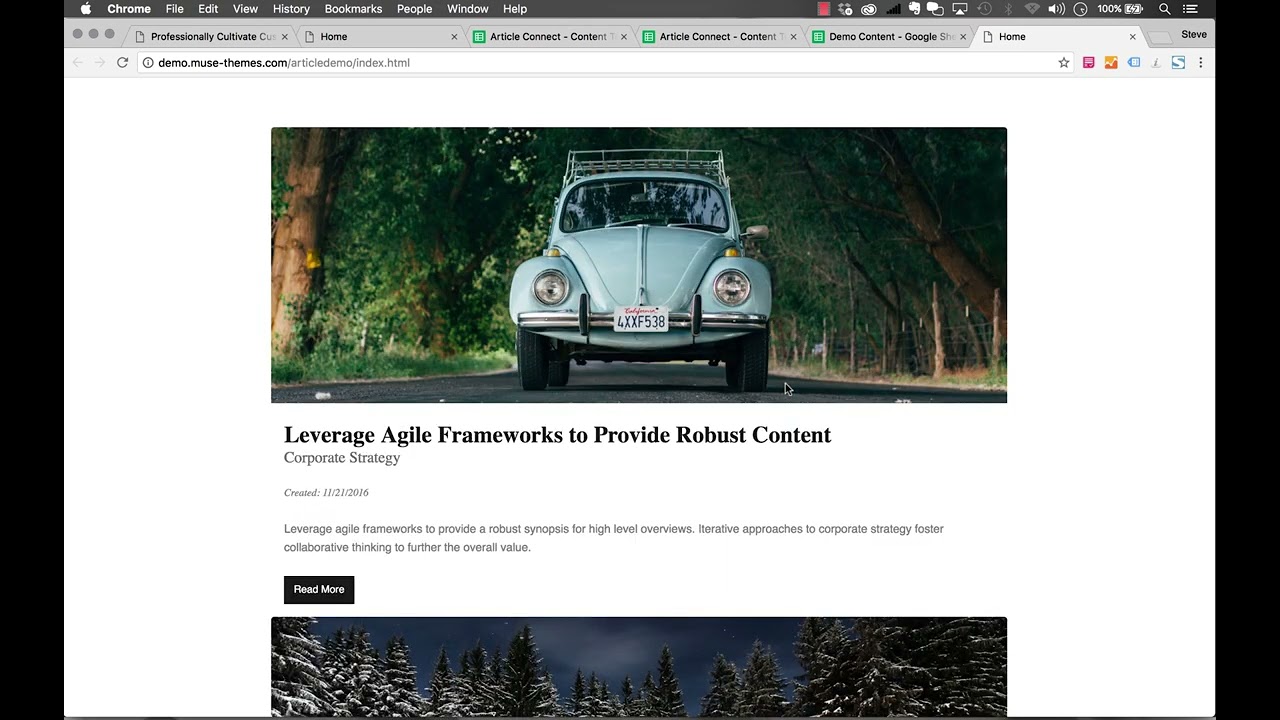Open the Chrome three-dot menu
The image size is (1280, 720).
pyautogui.click(x=1200, y=62)
